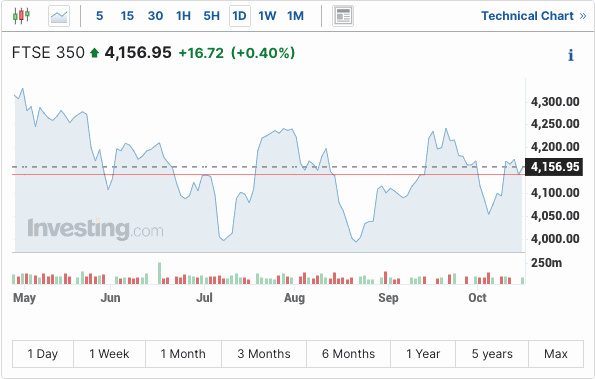Click the Aug axis label

pyautogui.click(x=294, y=298)
